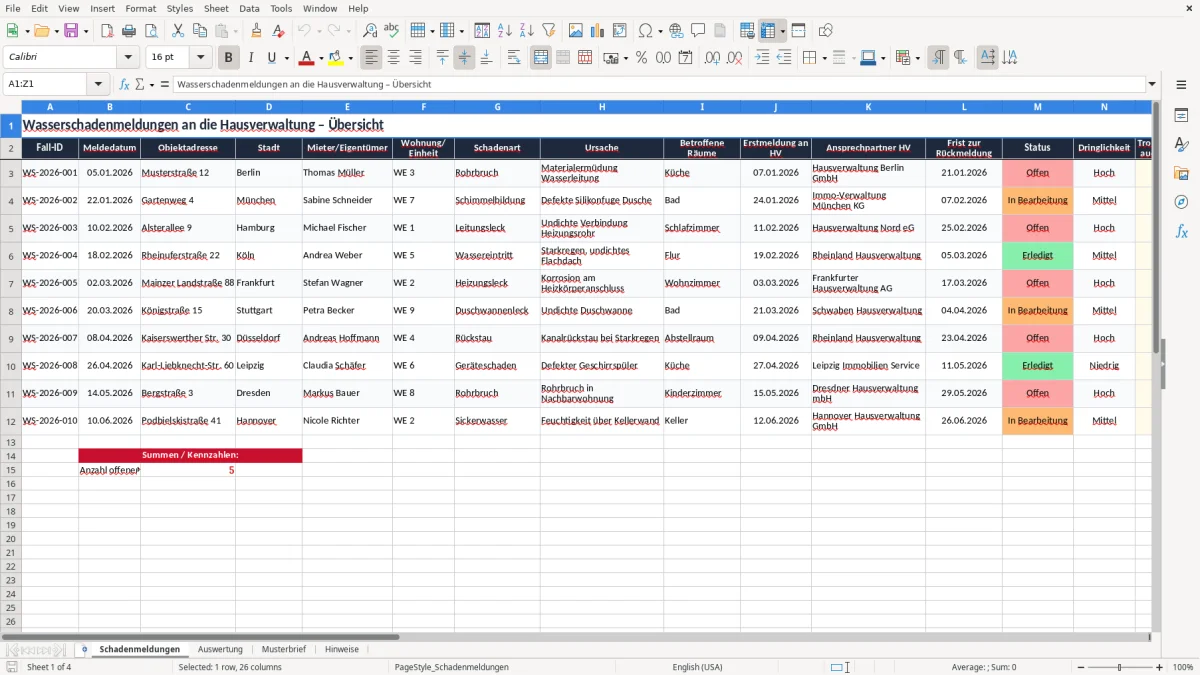Expand the Font Name dropdown
This screenshot has height=675, width=1200.
(x=128, y=58)
